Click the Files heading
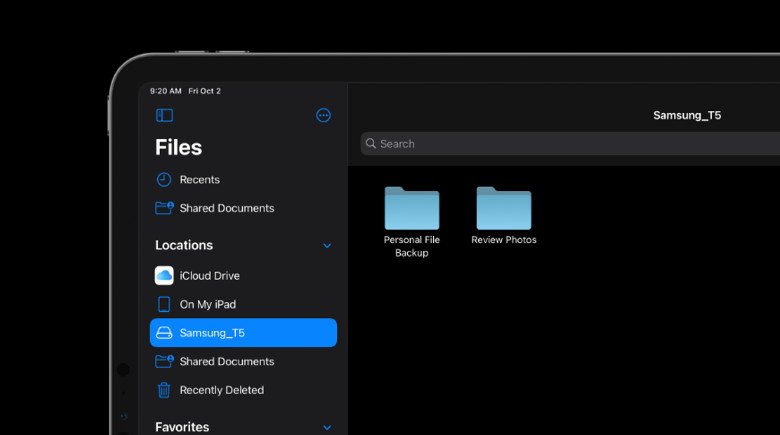The width and height of the screenshot is (780, 435). pos(179,147)
